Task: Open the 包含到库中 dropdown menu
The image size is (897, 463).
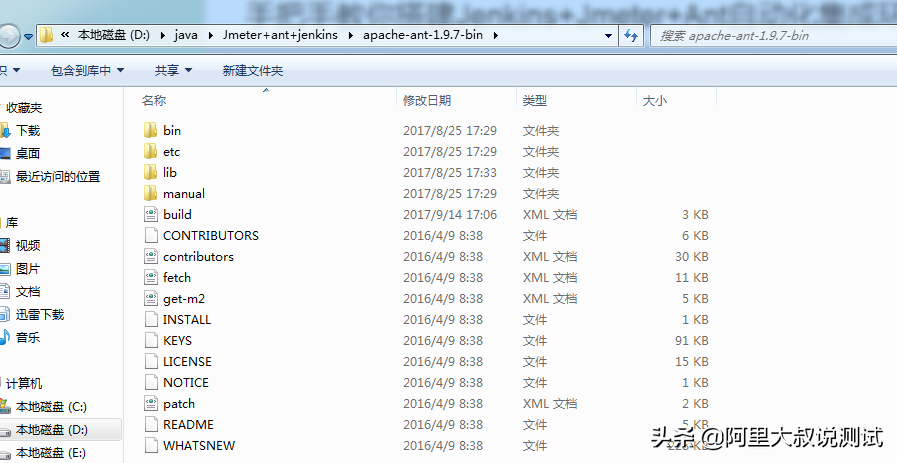Action: 87,70
